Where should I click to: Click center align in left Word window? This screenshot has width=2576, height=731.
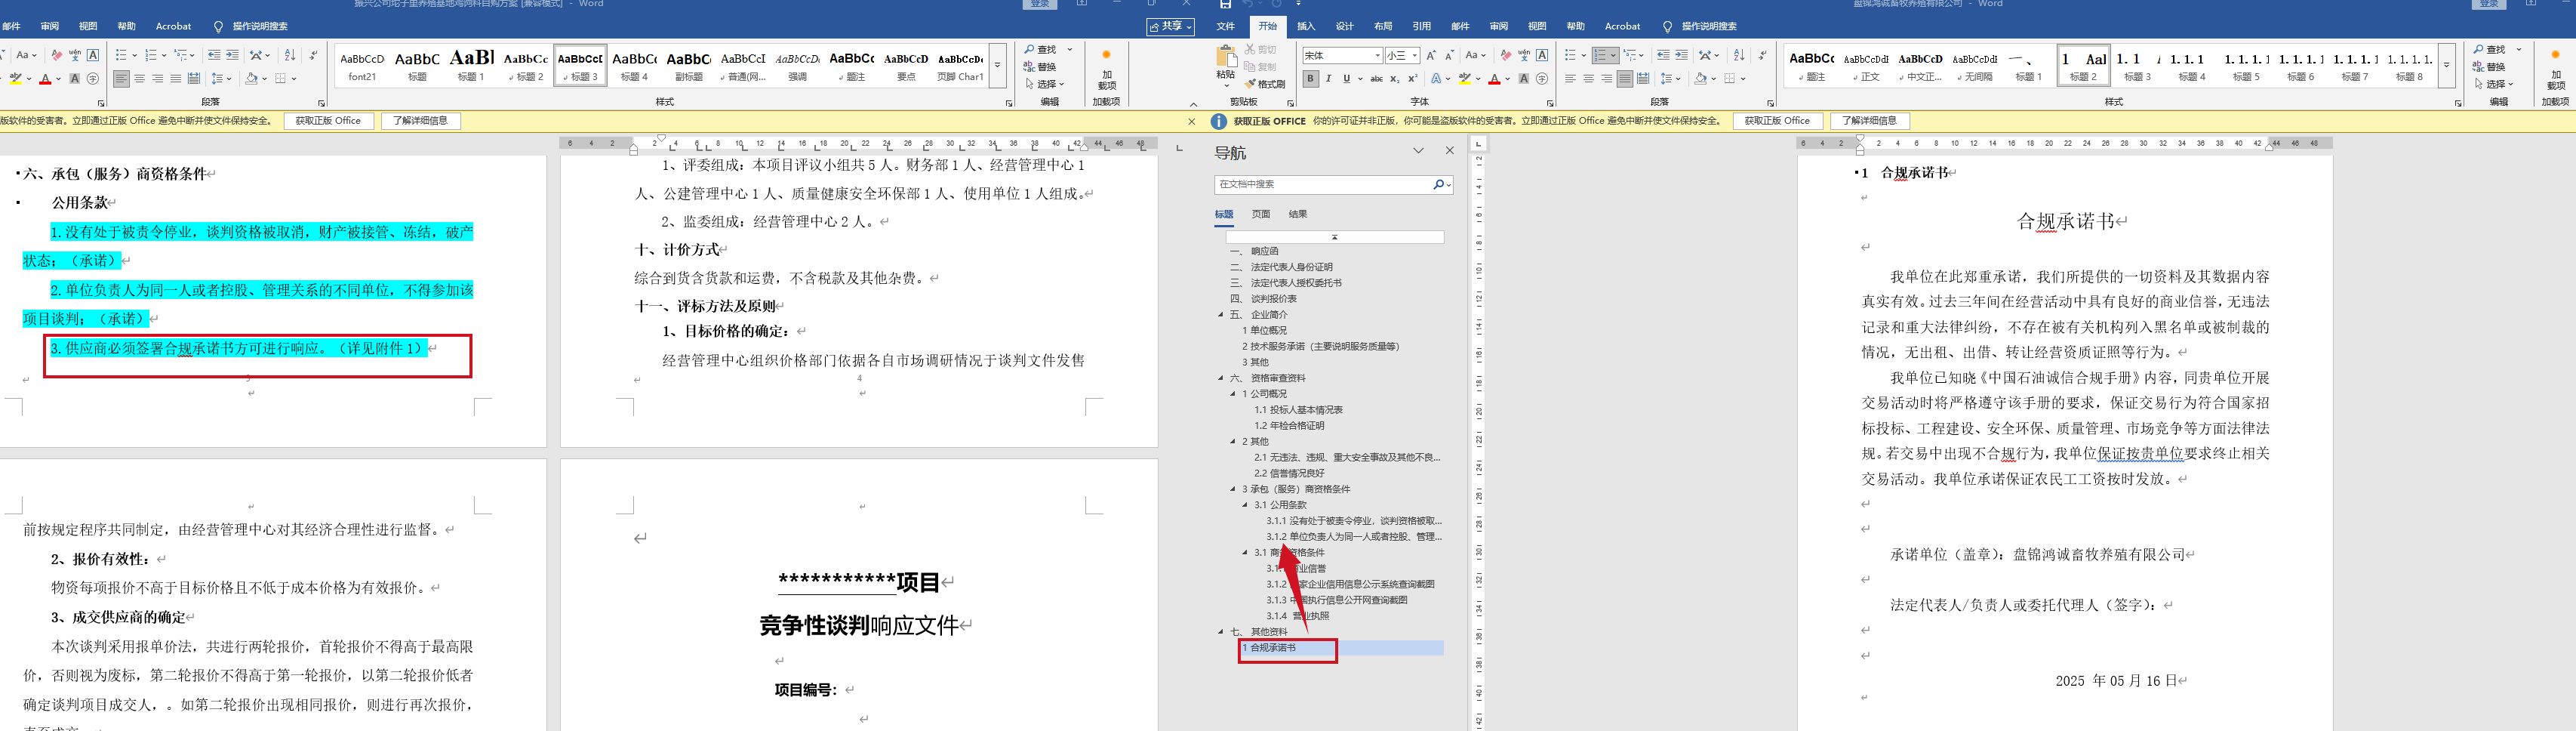coord(139,79)
